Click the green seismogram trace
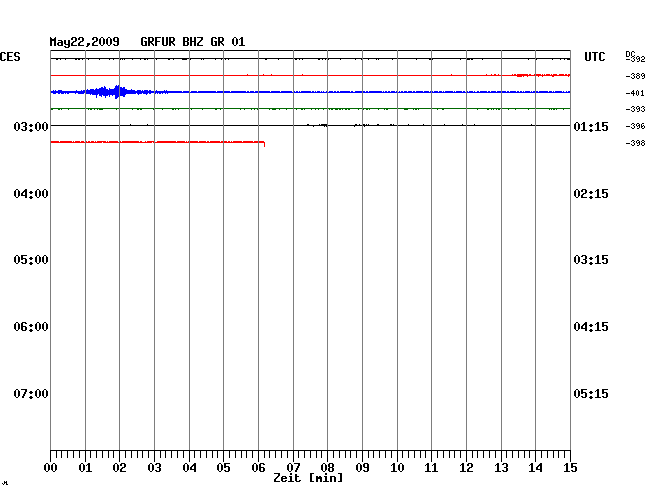Viewport: 650px width, 494px height. pos(310,109)
